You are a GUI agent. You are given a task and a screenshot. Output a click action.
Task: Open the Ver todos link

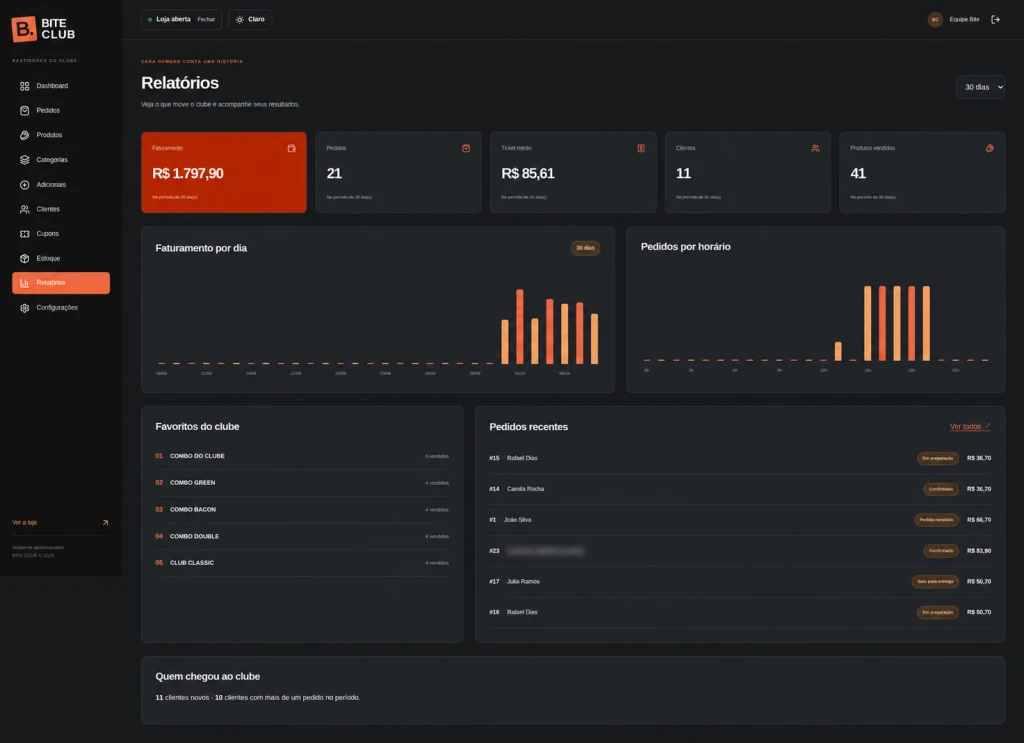(970, 426)
